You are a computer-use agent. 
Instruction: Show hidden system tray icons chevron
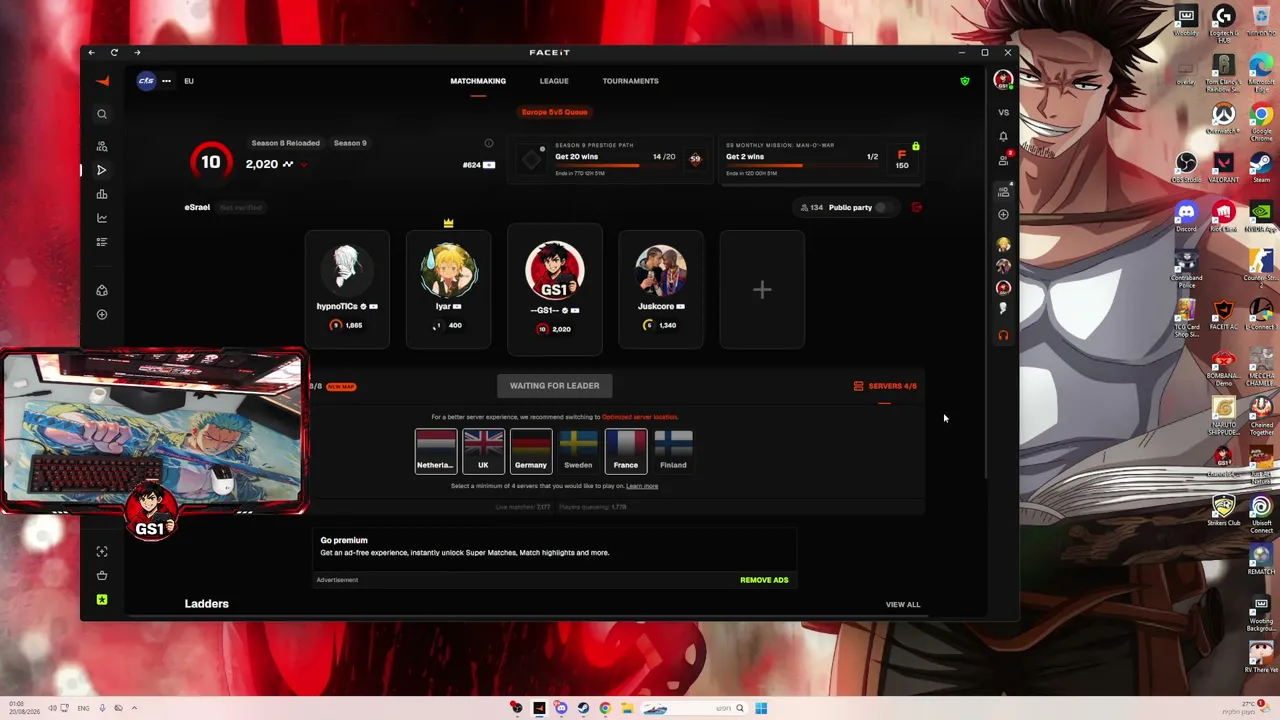click(x=134, y=708)
